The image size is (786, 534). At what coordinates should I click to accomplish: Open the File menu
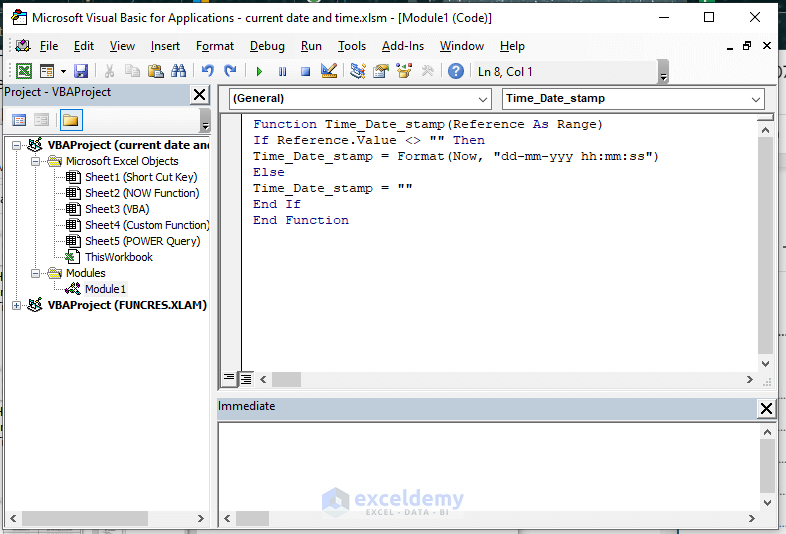(x=49, y=46)
